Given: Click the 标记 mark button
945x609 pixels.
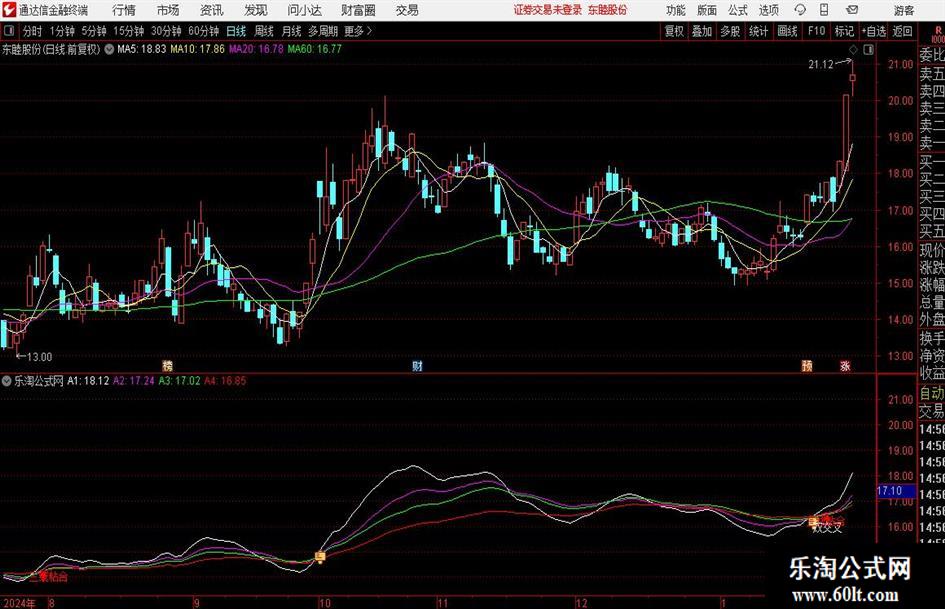Looking at the screenshot, I should 844,31.
